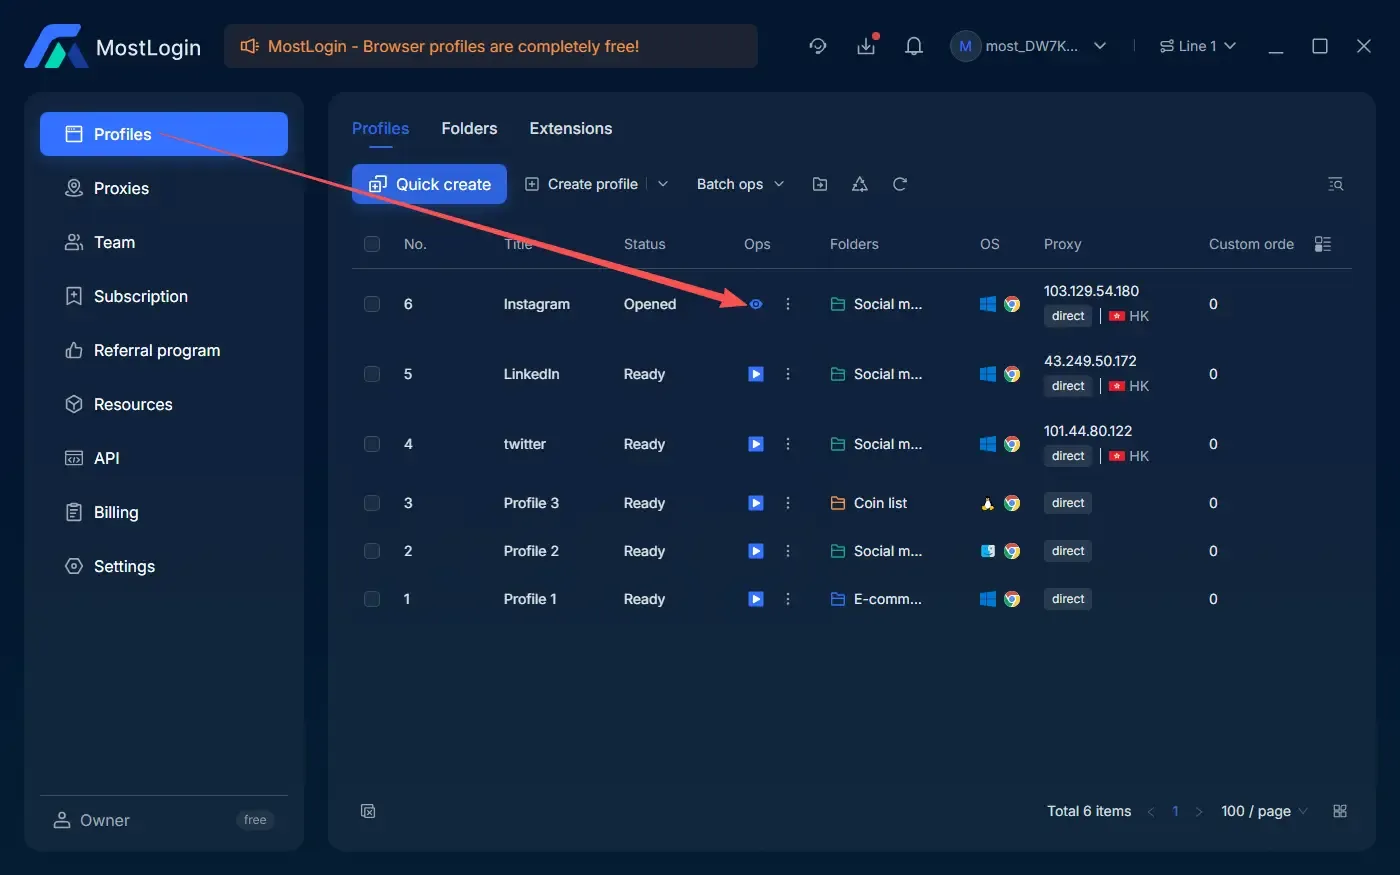Click the Quick create button

[x=429, y=184]
